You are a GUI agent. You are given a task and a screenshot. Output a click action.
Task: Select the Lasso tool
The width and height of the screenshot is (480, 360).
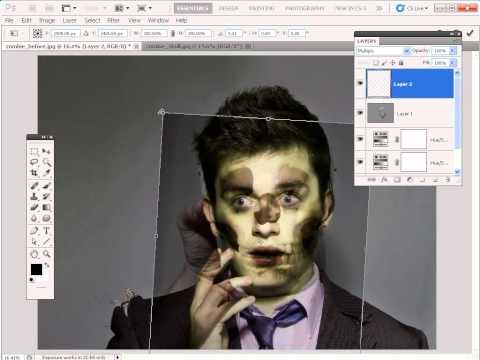34,162
